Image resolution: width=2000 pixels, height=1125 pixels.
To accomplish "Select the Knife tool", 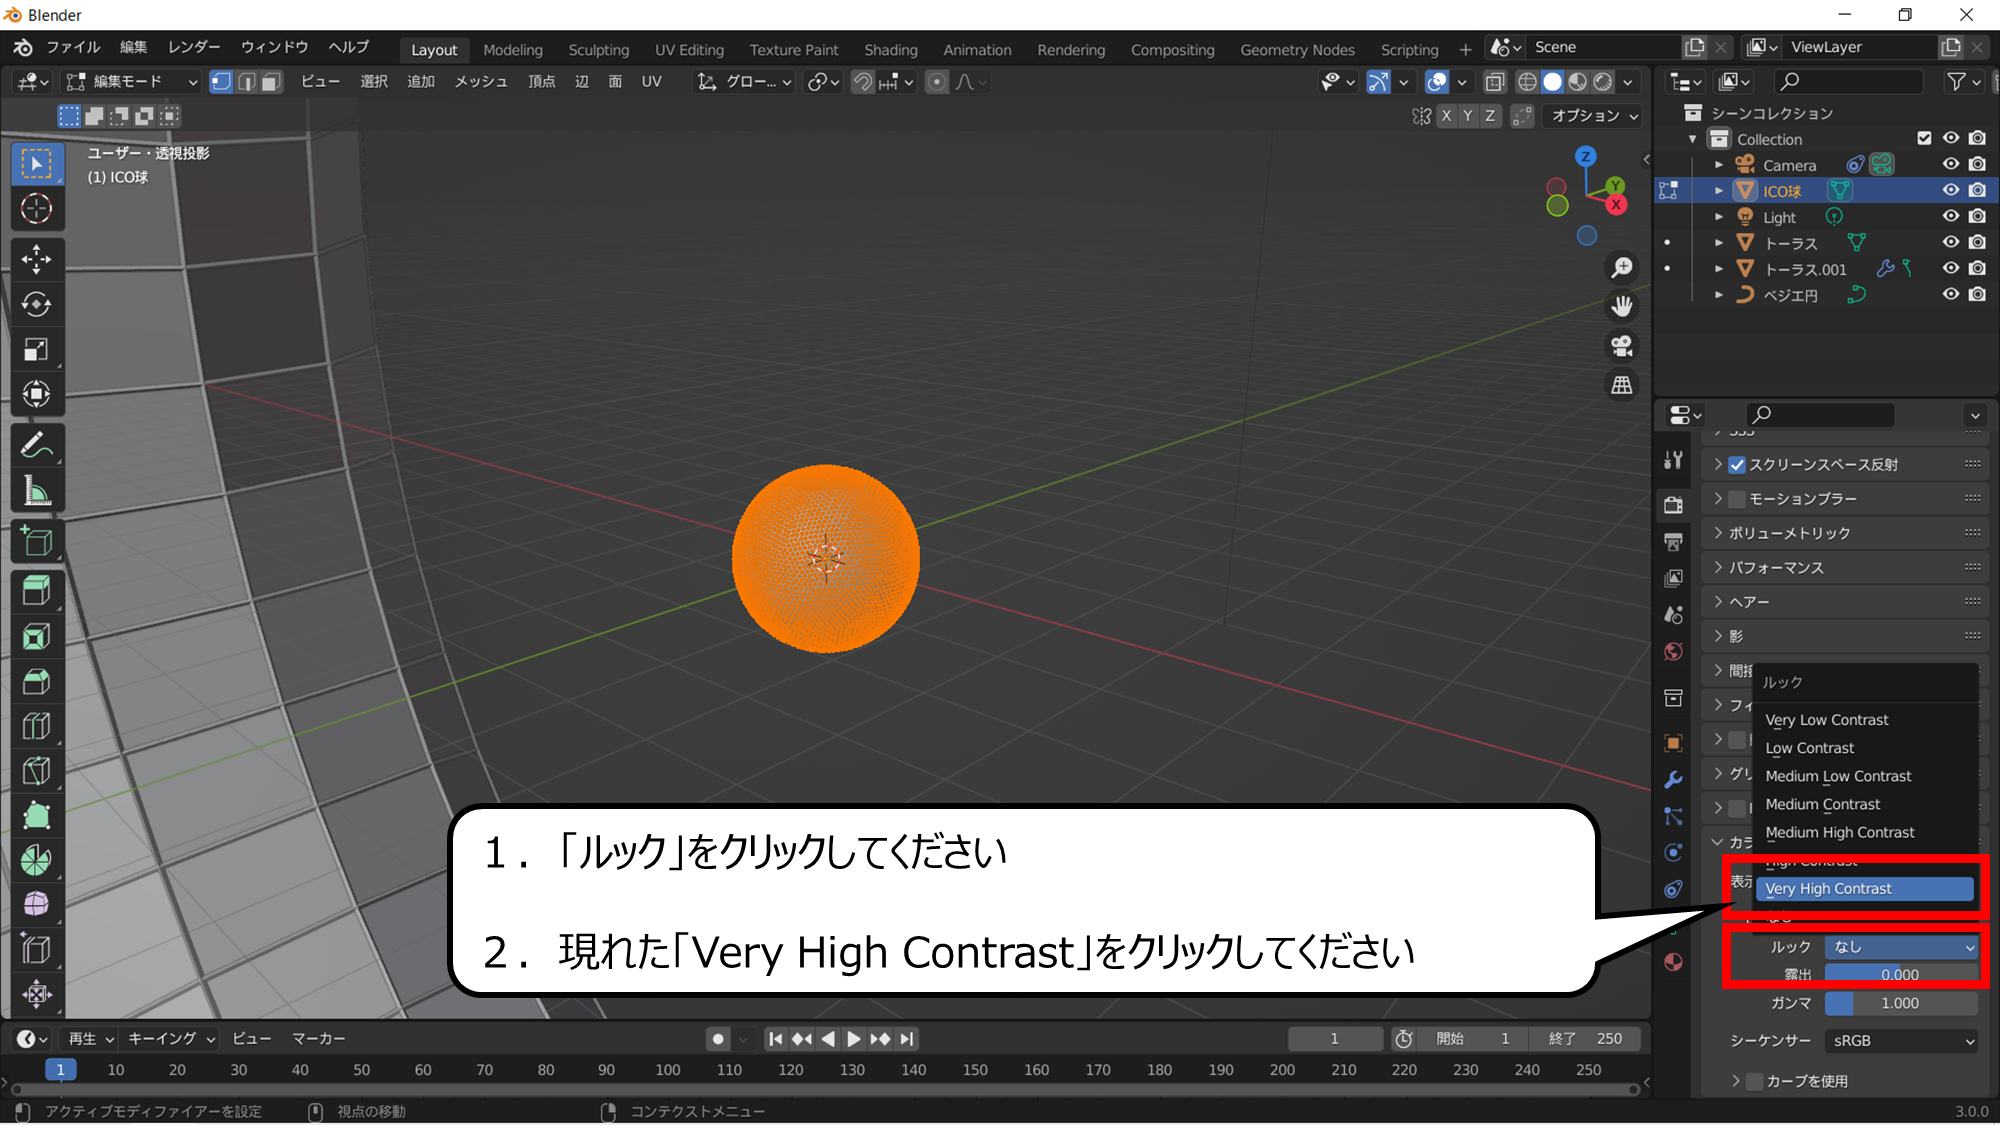I will click(37, 771).
